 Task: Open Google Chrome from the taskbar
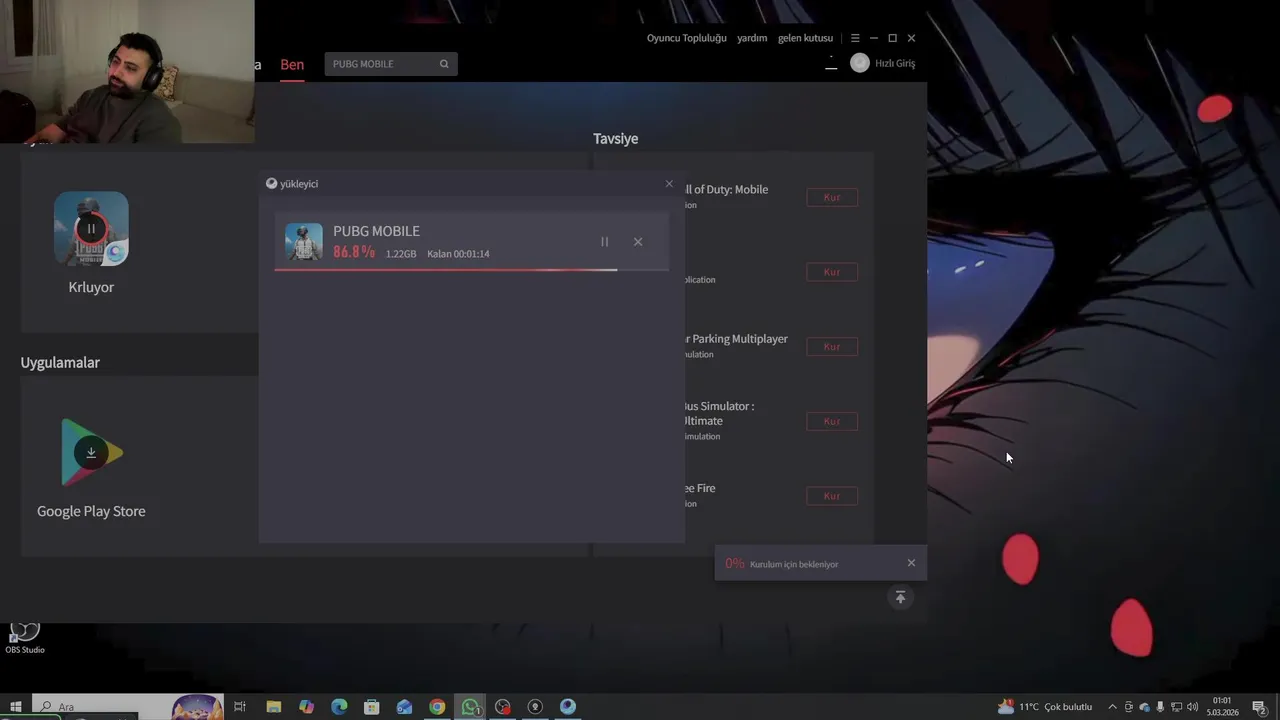pos(437,707)
